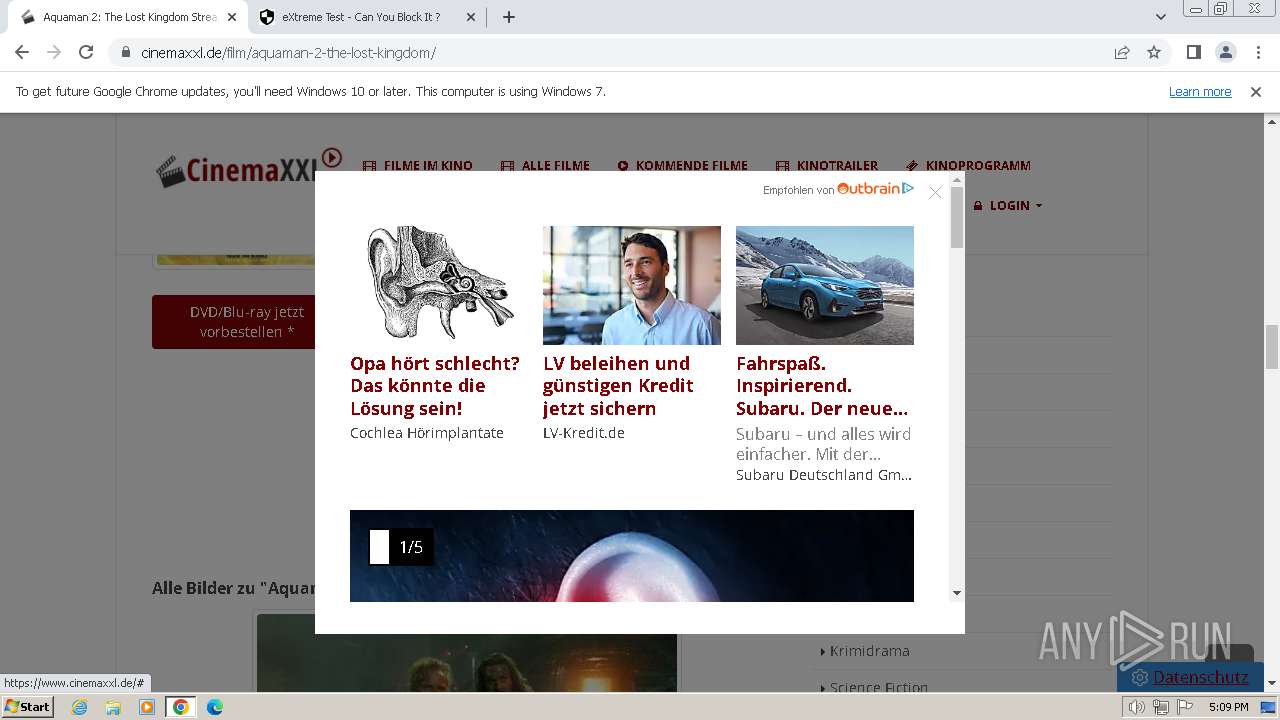The height and width of the screenshot is (720, 1280).
Task: Close the Outbrain popup overlay
Action: click(x=935, y=192)
